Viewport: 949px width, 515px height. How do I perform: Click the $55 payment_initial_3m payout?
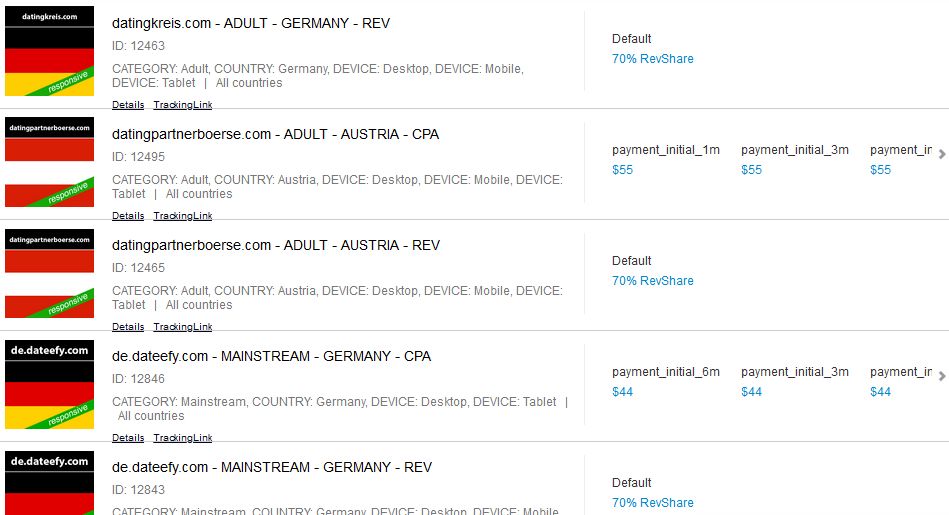[752, 170]
